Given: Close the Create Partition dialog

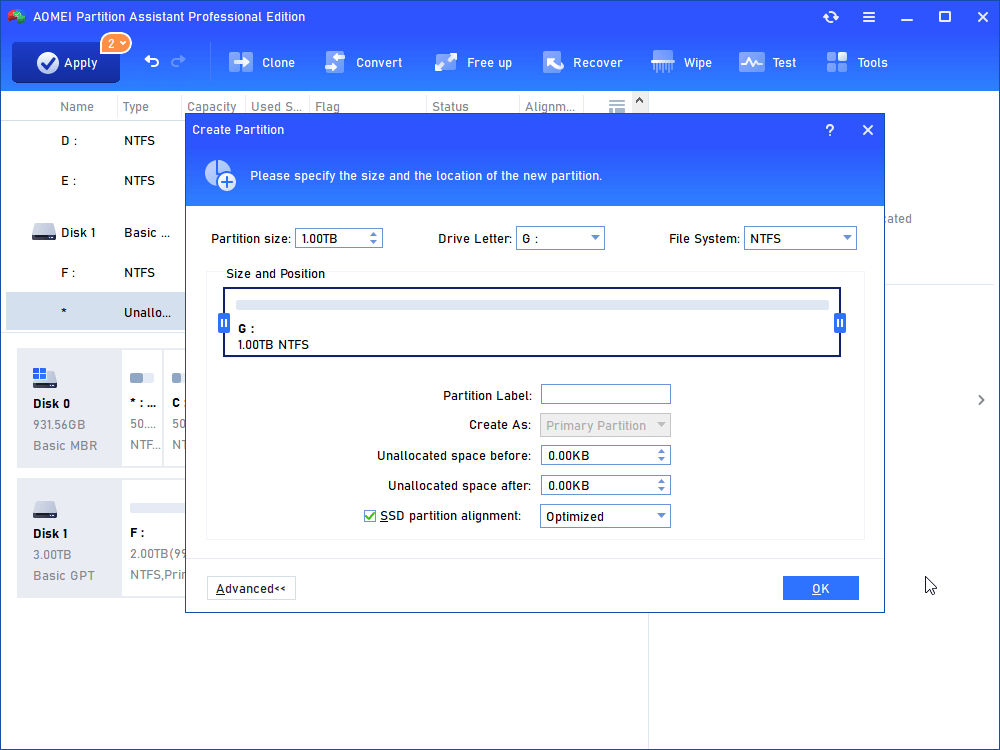Looking at the screenshot, I should tap(868, 130).
